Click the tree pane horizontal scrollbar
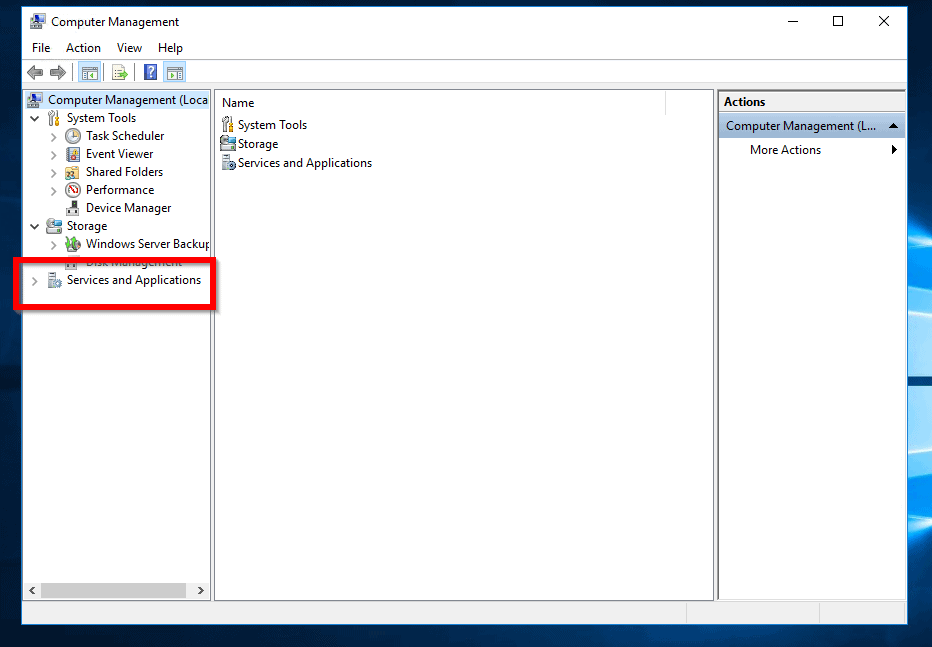 pyautogui.click(x=113, y=590)
